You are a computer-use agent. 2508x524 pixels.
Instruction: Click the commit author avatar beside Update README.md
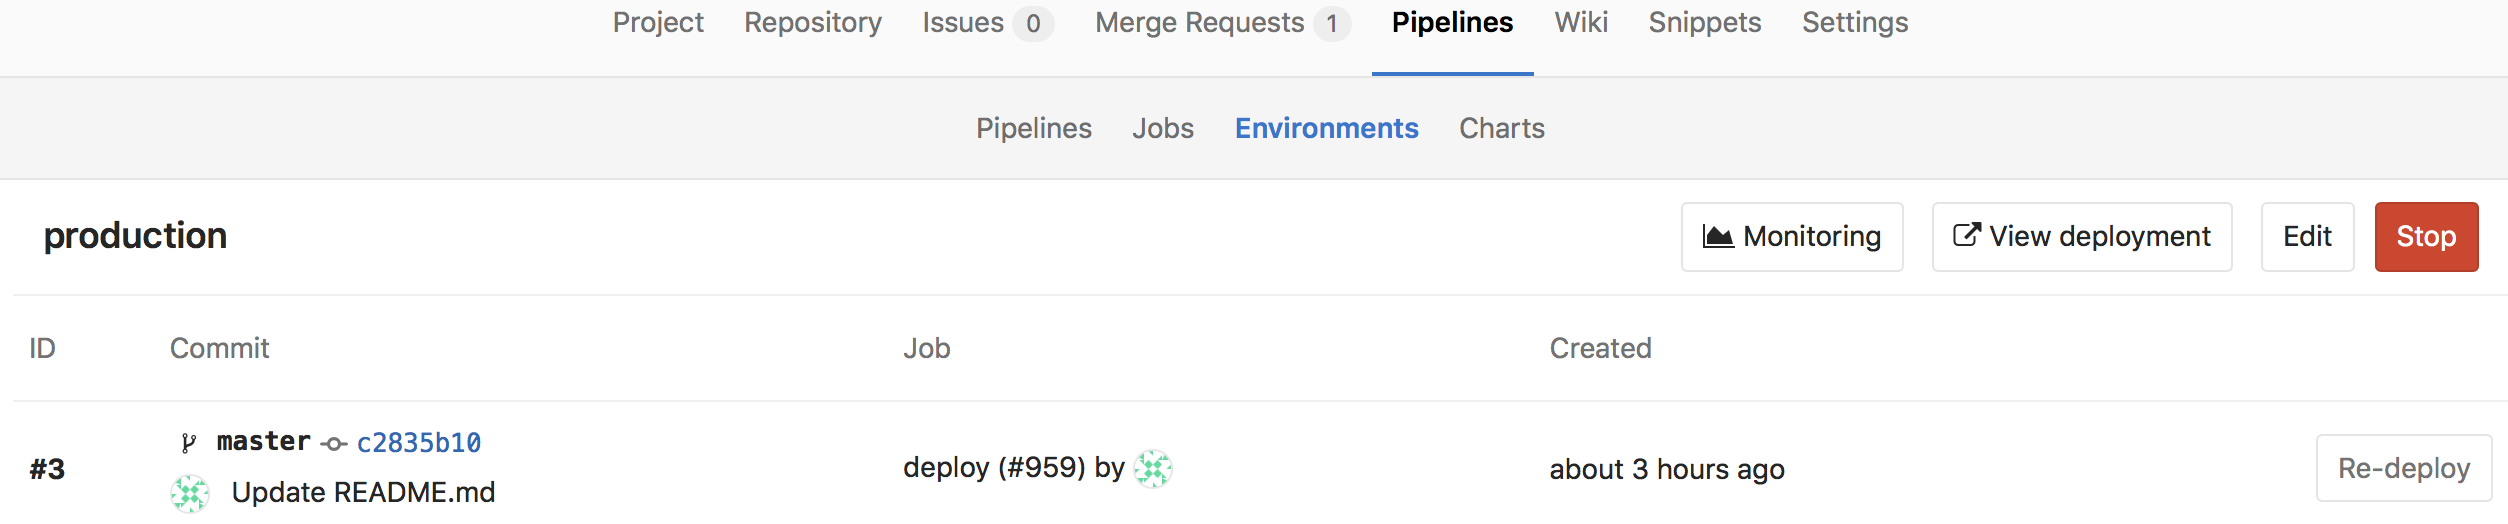tap(189, 493)
